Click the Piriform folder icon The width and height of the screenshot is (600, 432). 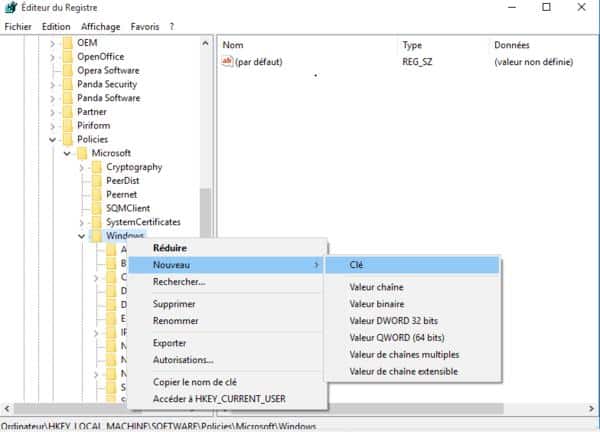point(67,126)
